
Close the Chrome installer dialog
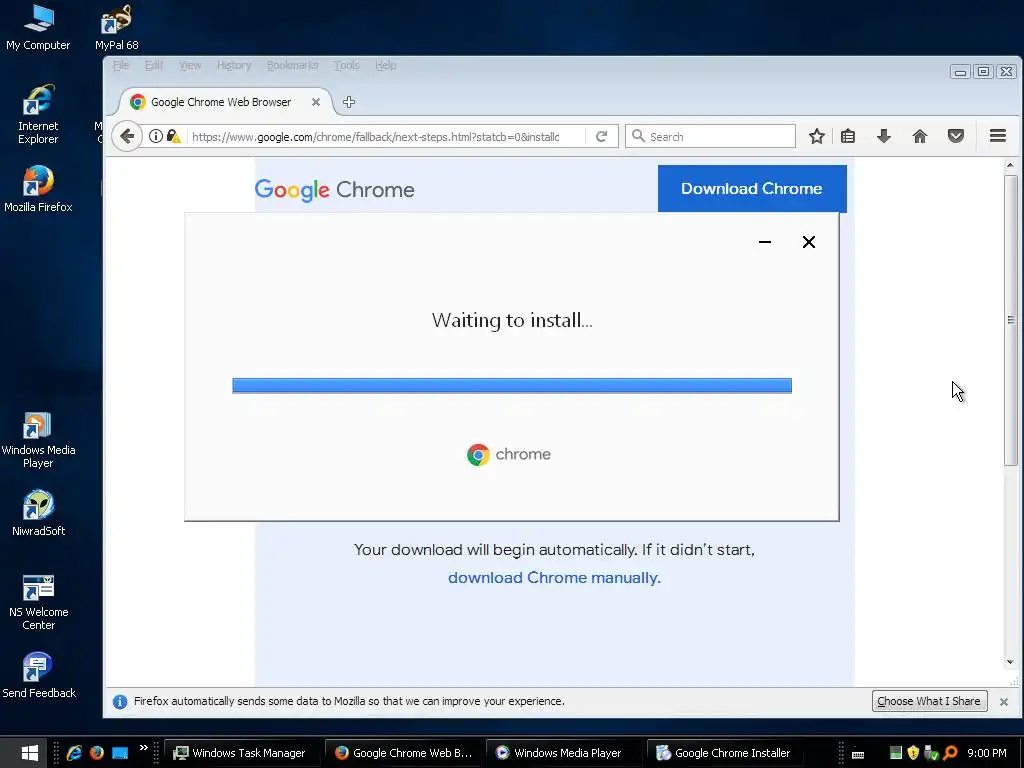click(808, 242)
